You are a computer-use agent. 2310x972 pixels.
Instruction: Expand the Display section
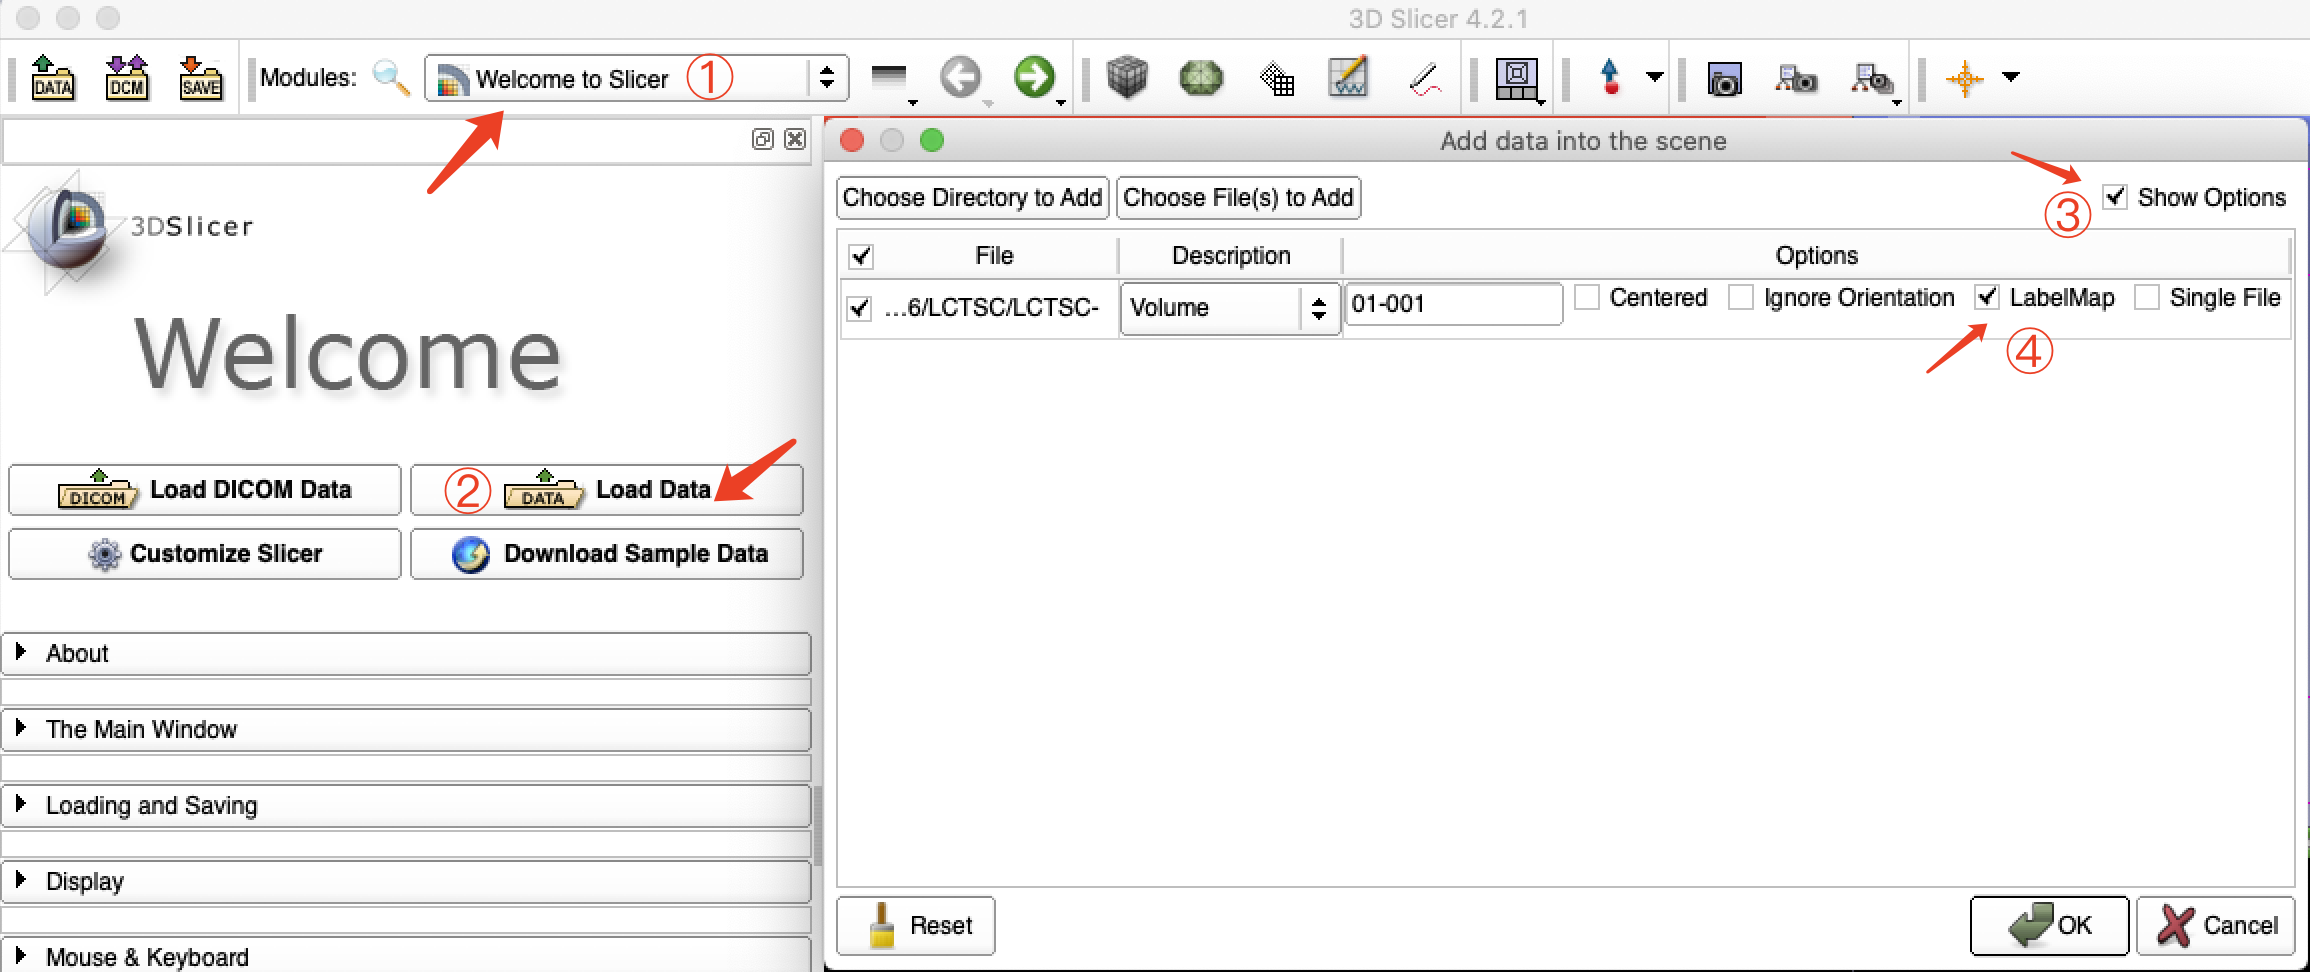406,881
